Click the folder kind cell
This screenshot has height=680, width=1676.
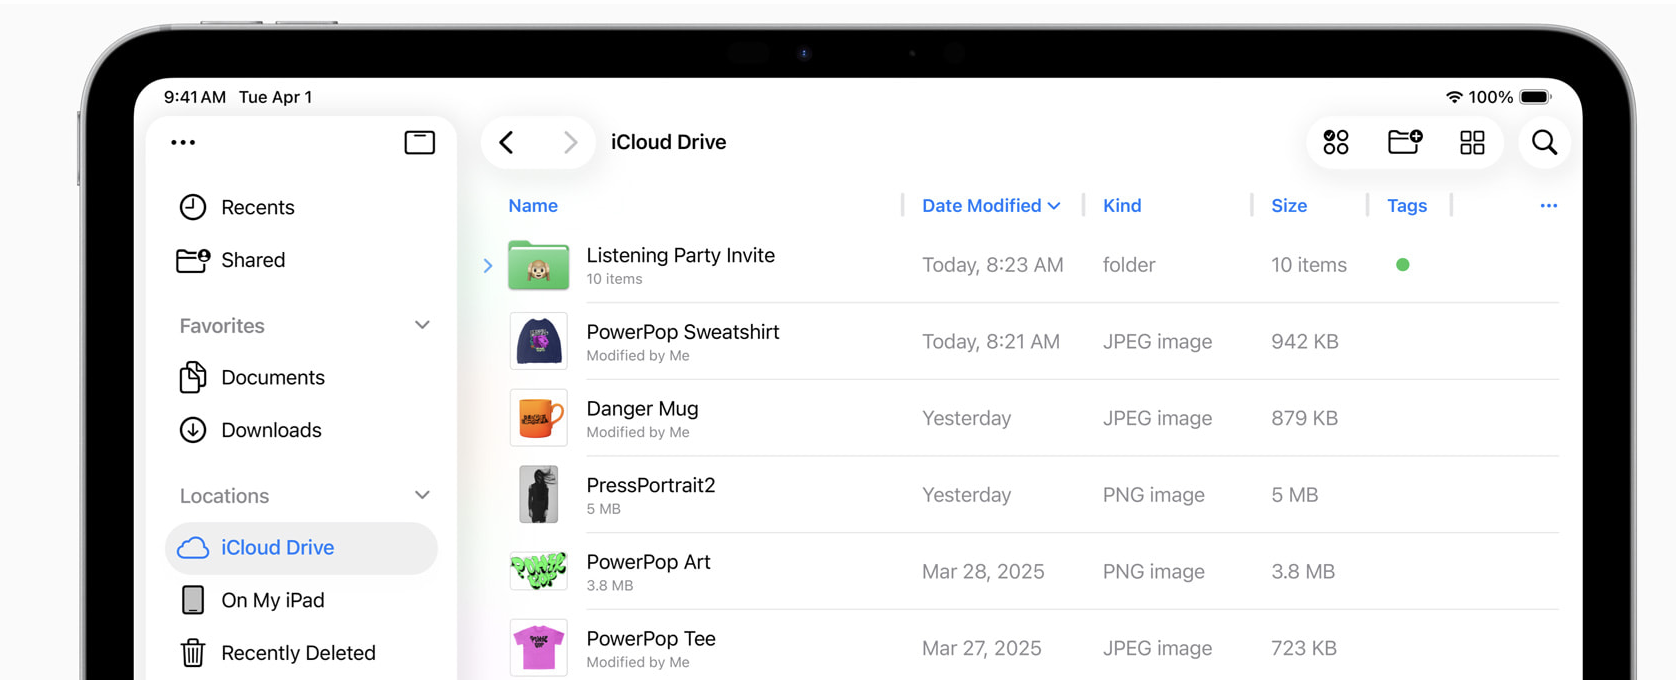(1129, 265)
